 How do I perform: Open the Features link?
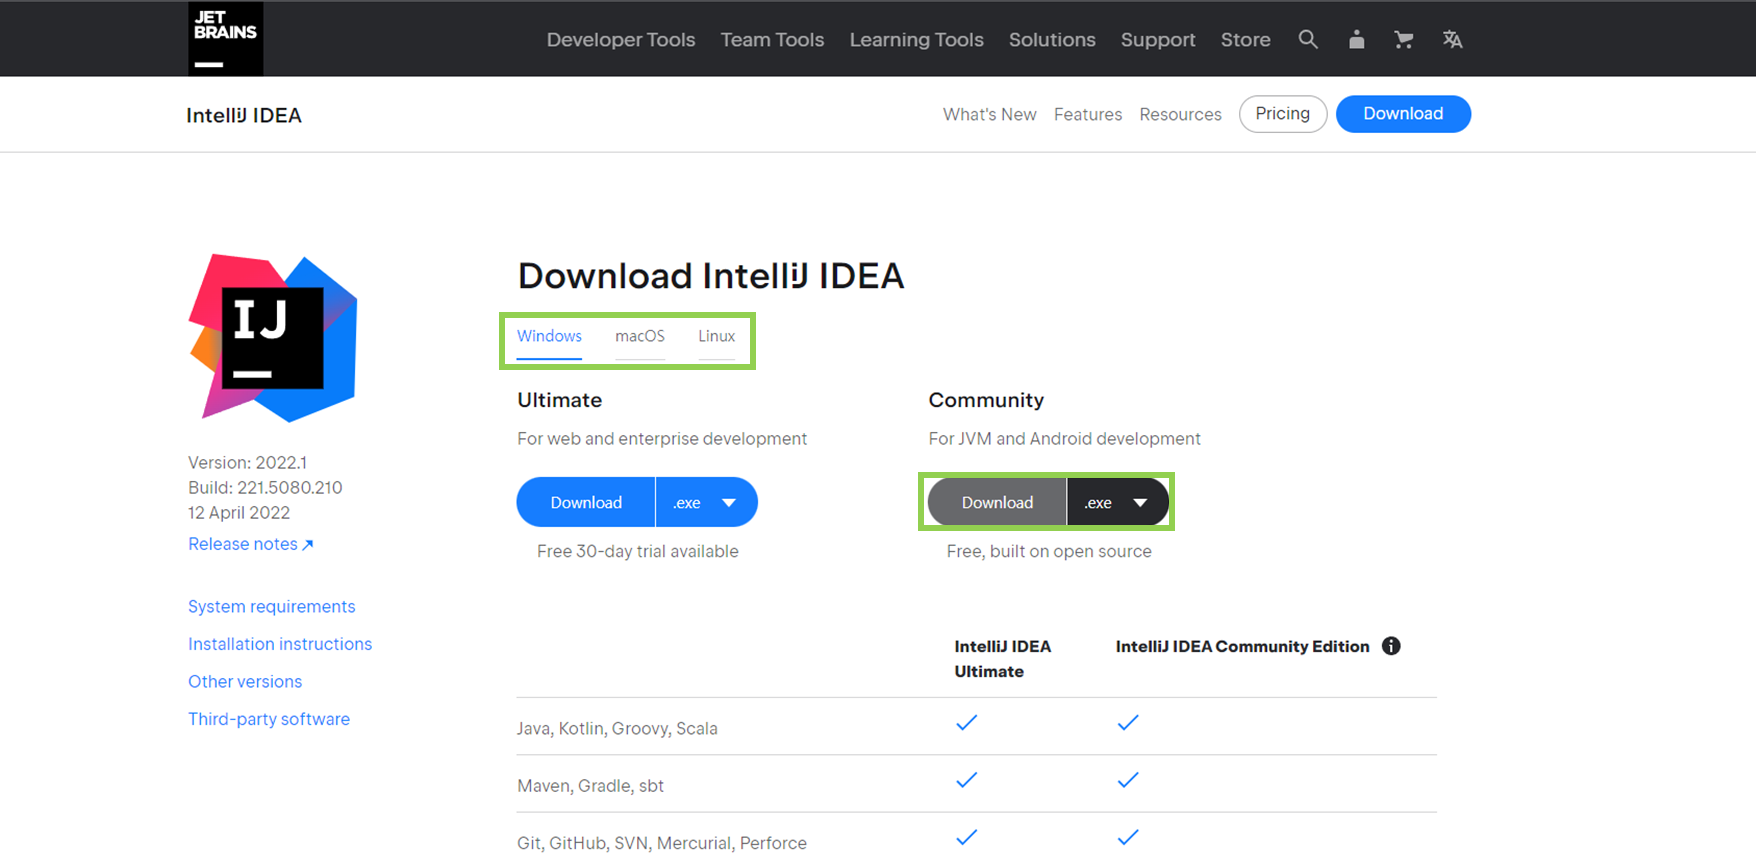[1088, 115]
